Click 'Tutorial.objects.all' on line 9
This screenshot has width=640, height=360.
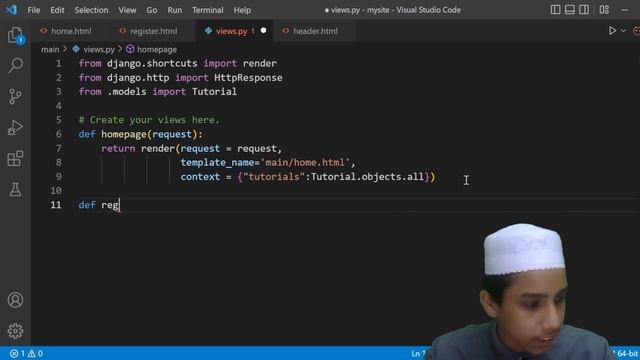click(x=367, y=176)
